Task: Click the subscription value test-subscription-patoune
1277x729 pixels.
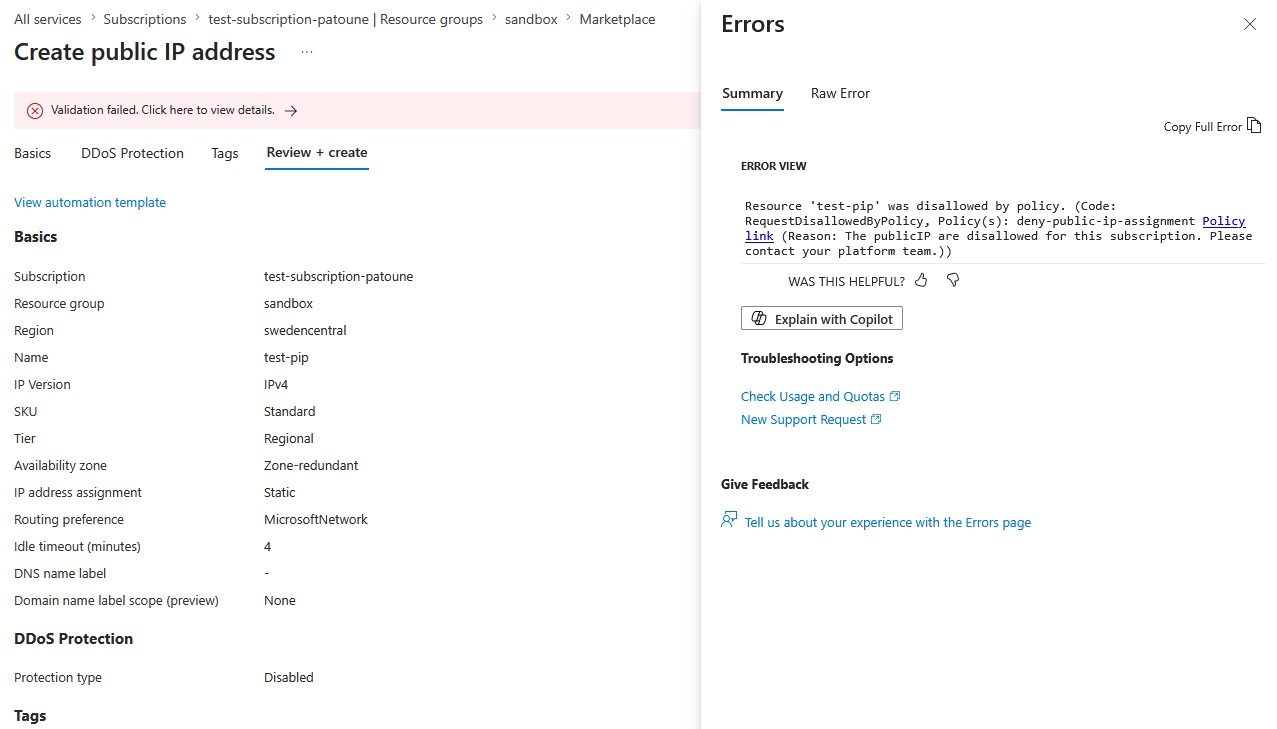Action: 338,276
